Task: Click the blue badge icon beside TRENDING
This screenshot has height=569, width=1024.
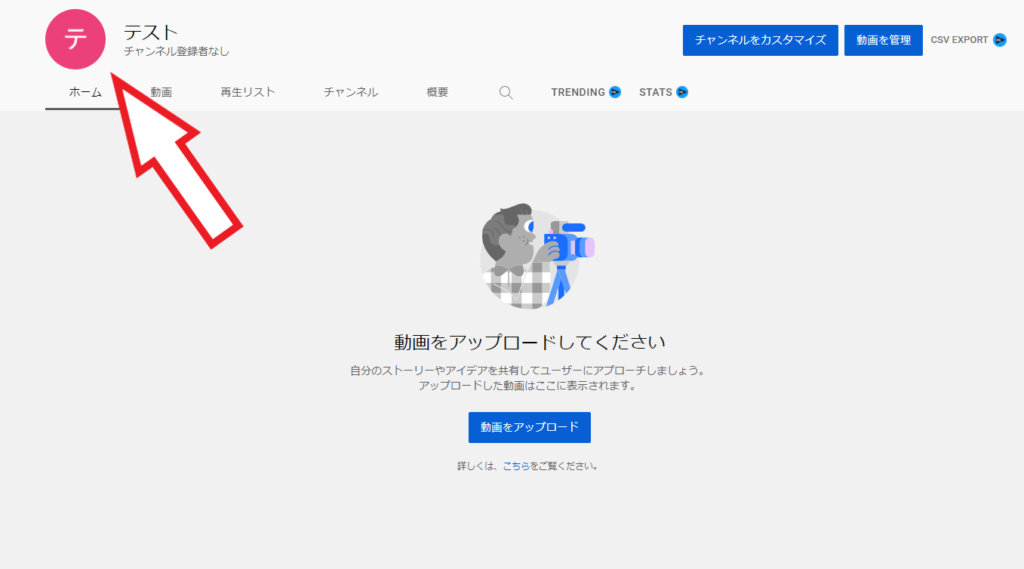Action: coord(615,92)
